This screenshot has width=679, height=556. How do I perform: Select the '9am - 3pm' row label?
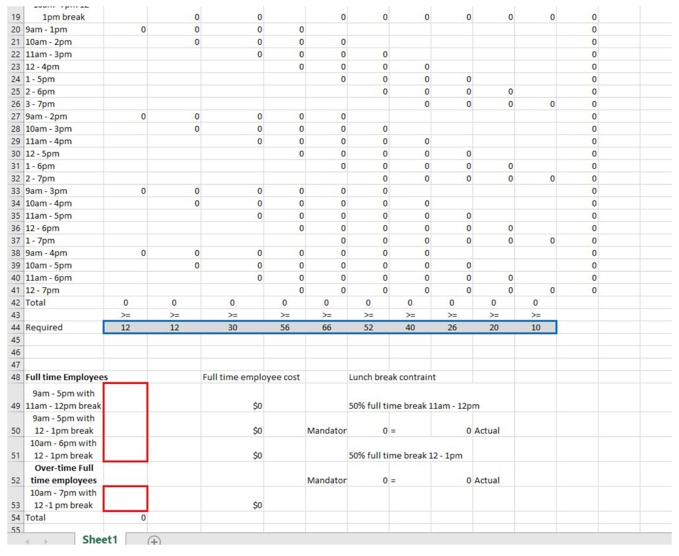click(46, 191)
